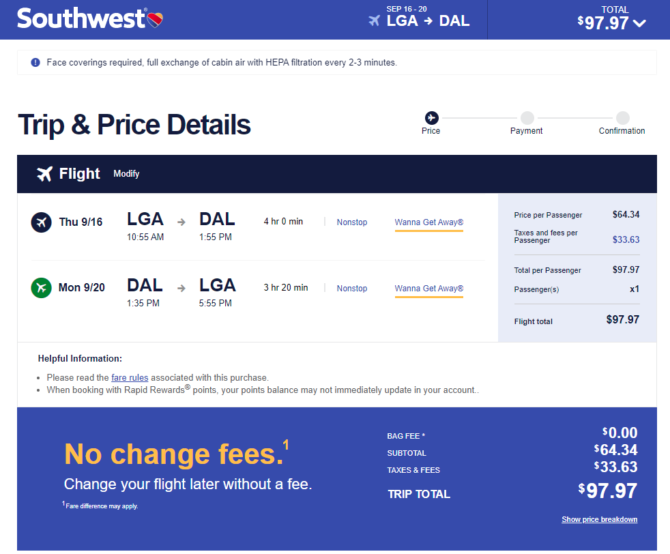Click Nonstop link on the LGA to DAL flight

click(352, 222)
